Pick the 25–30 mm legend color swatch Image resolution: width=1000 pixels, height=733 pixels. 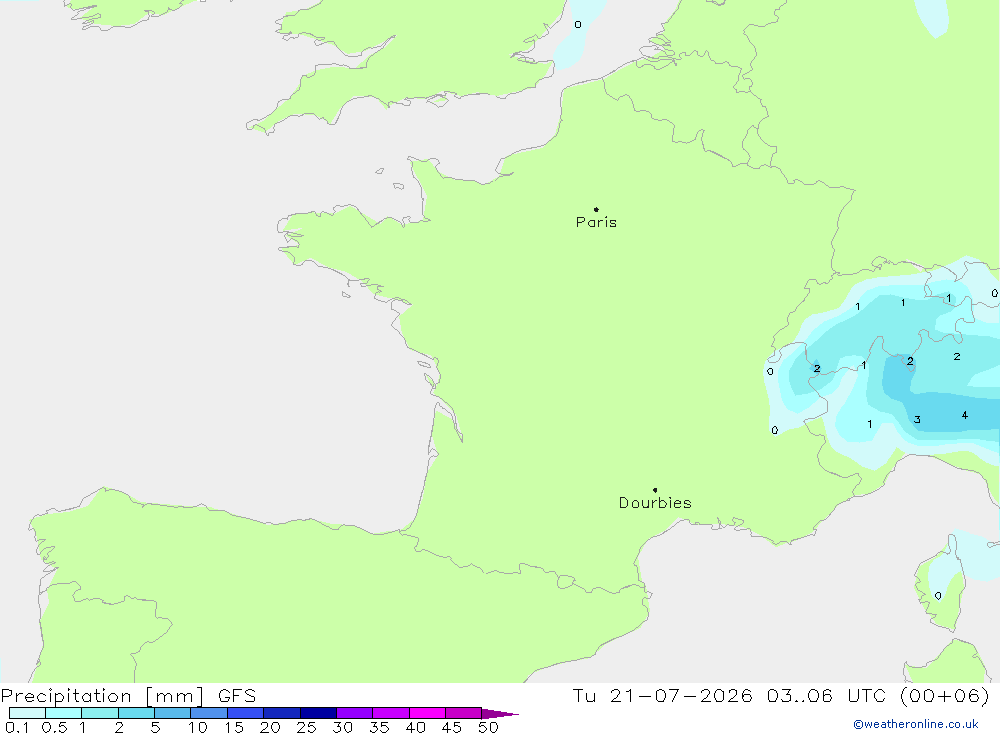pyautogui.click(x=318, y=713)
